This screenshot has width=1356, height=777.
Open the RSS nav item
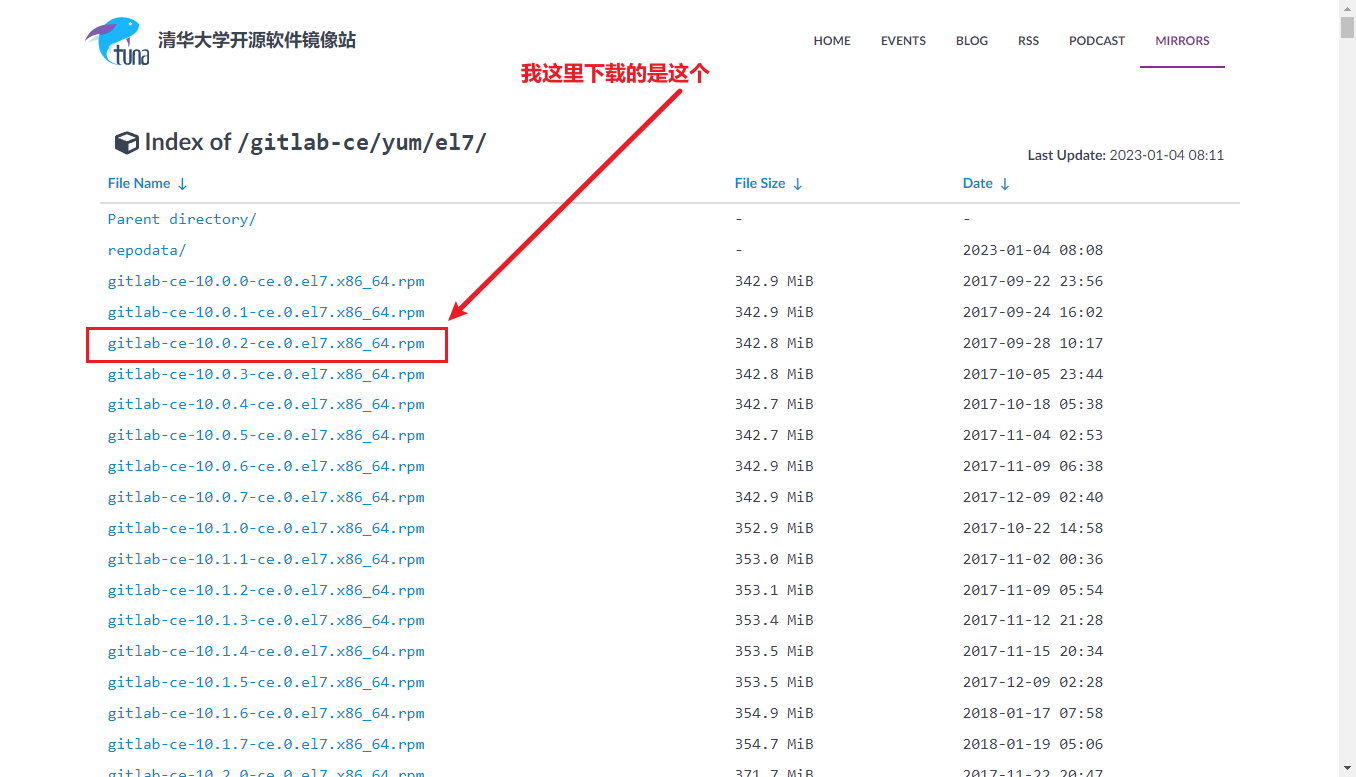tap(1028, 41)
